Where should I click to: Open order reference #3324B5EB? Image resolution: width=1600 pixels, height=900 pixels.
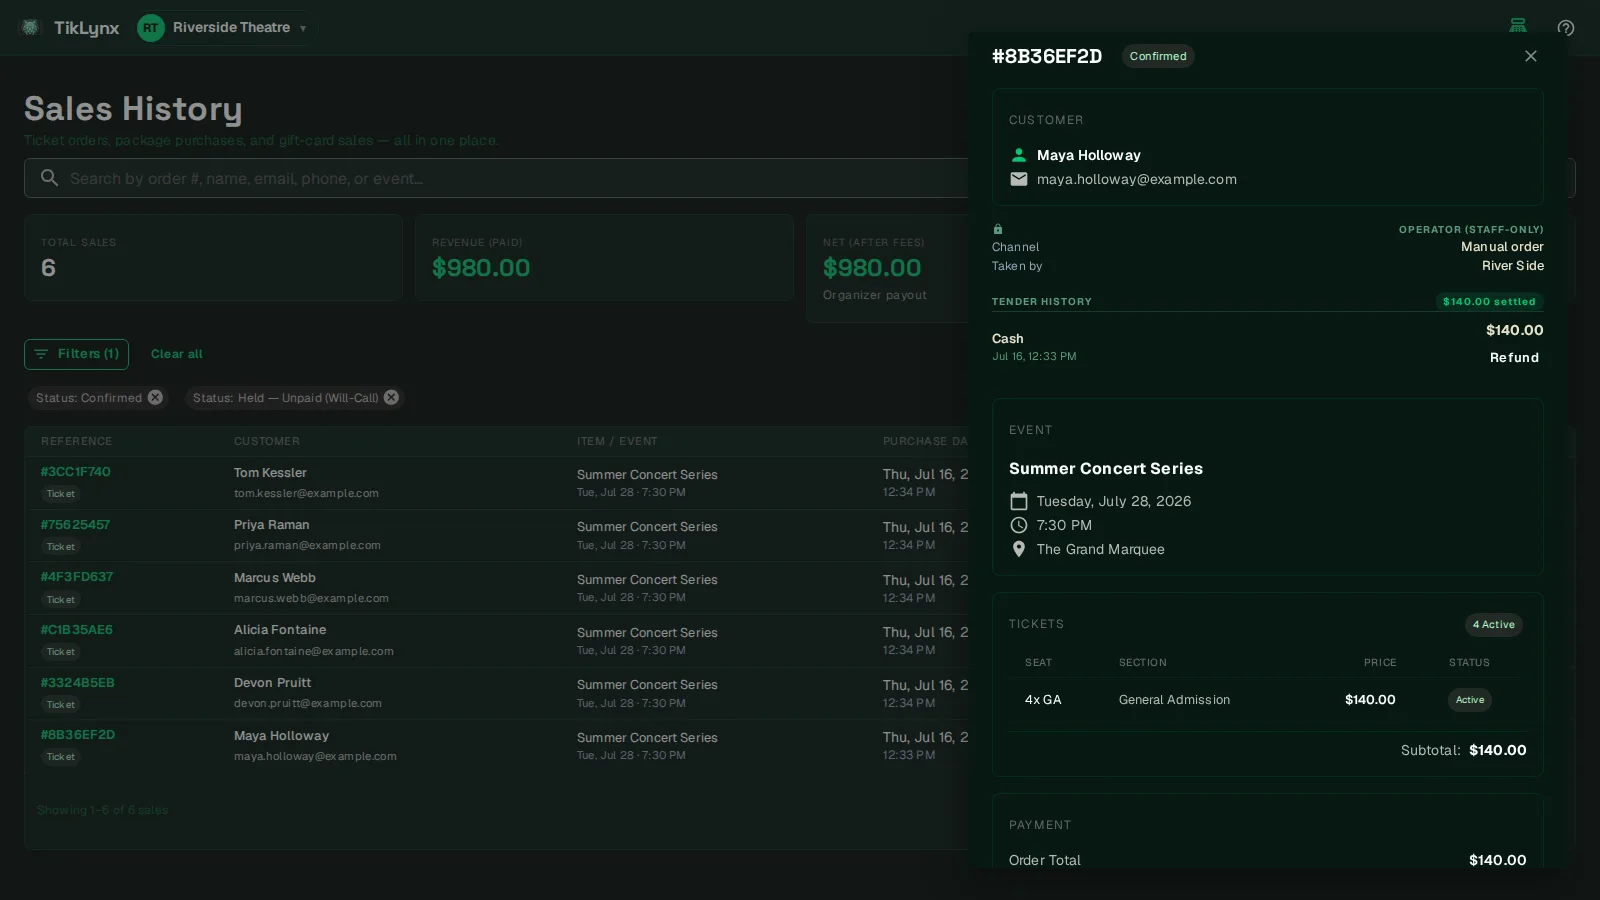pyautogui.click(x=77, y=683)
